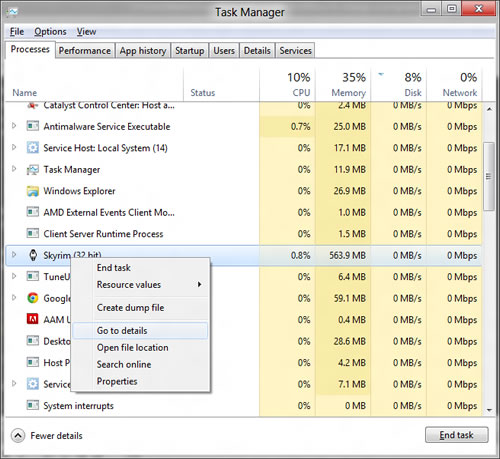Sort by the Status column header

pos(221,84)
